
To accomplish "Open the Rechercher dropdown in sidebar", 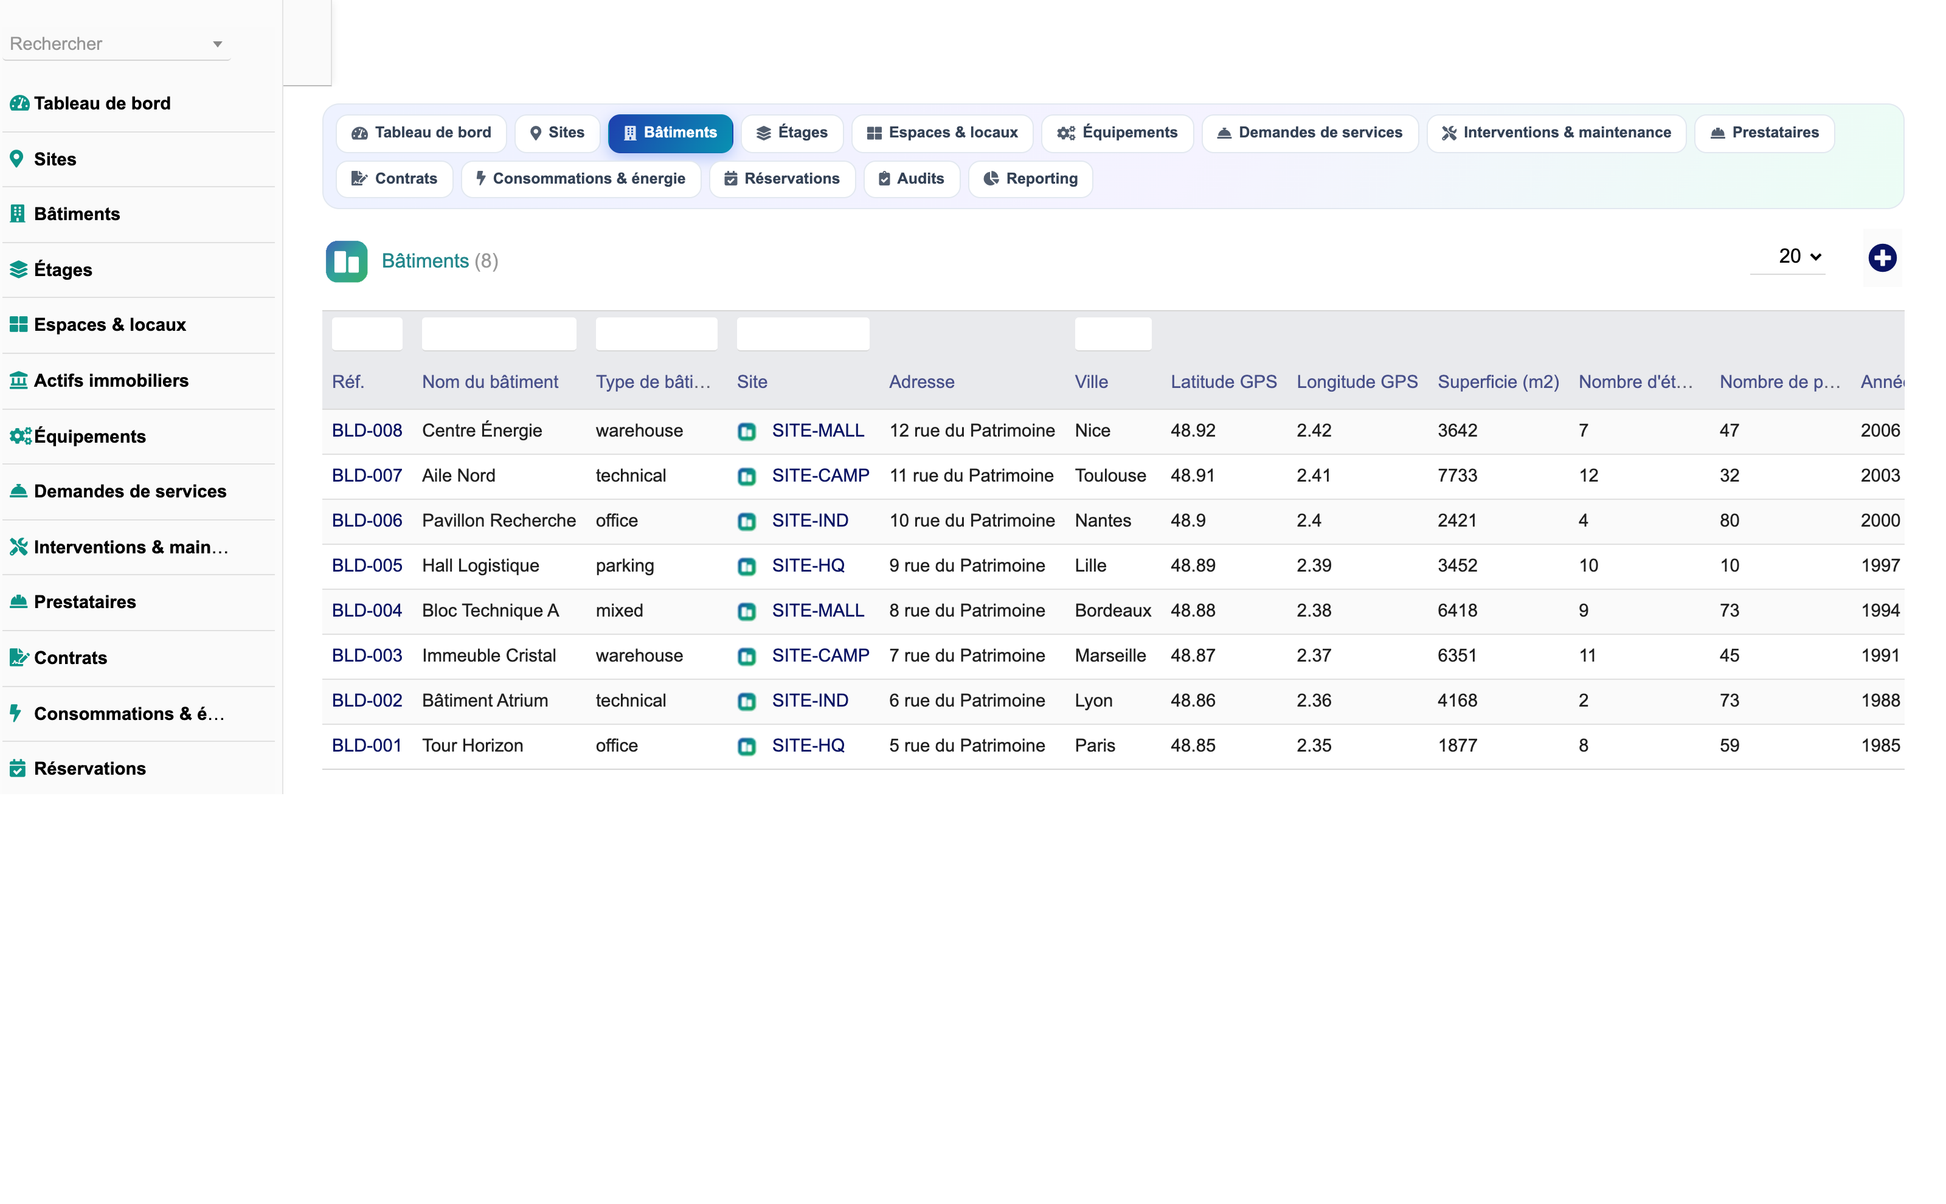I will pos(116,44).
